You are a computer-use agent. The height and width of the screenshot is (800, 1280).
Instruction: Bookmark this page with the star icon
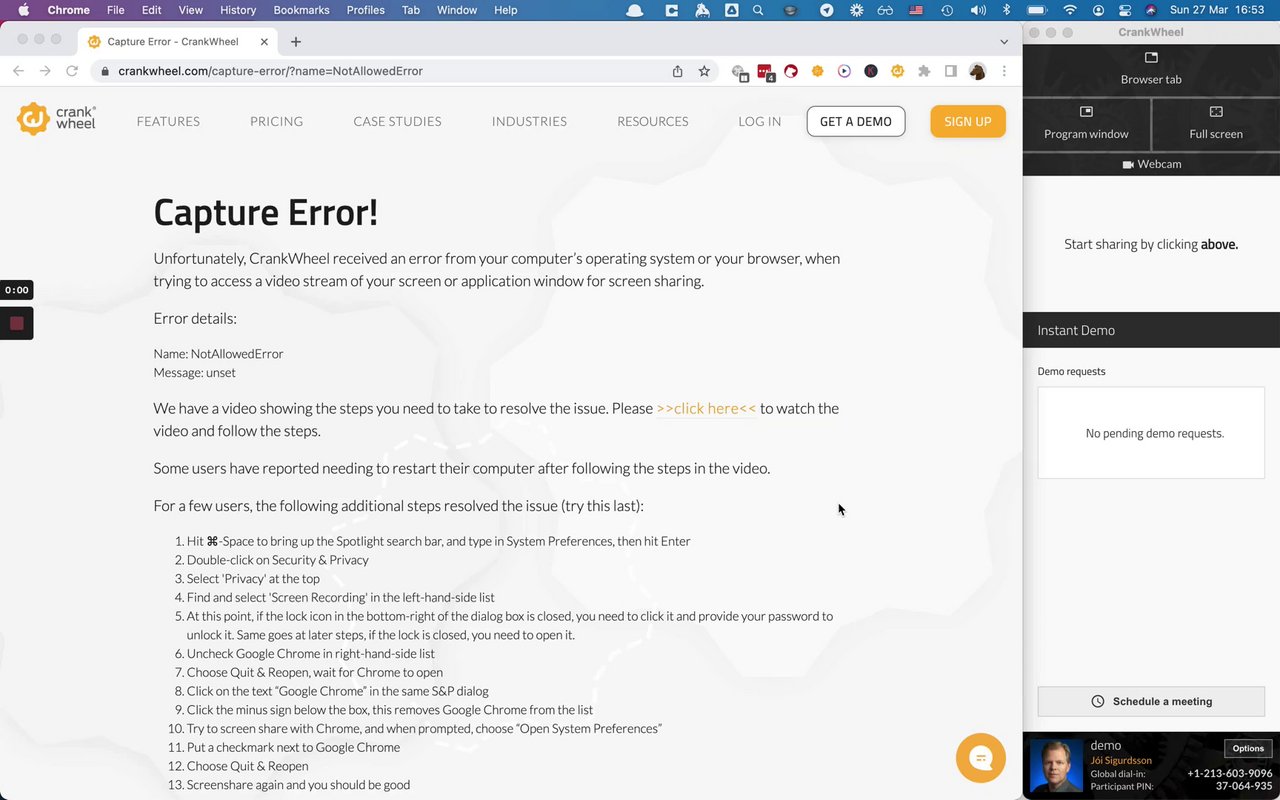tap(704, 71)
